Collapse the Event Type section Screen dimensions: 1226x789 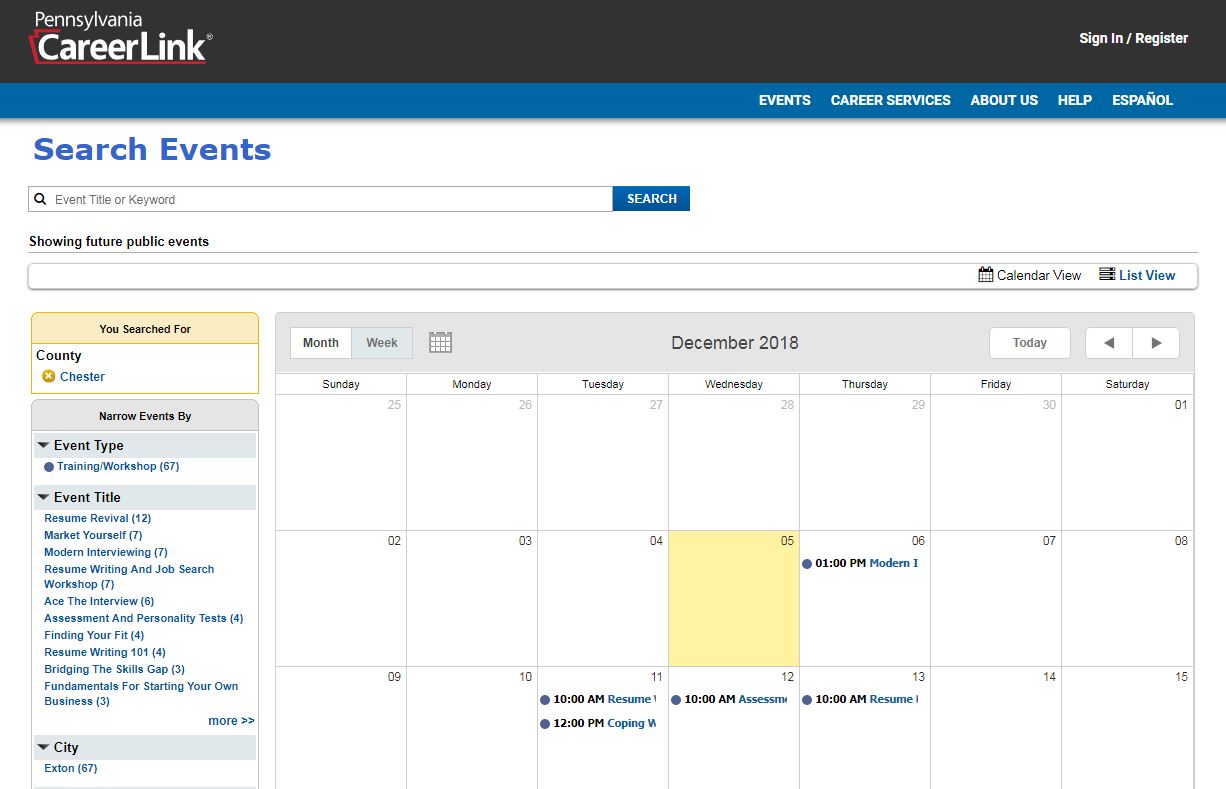coord(44,445)
